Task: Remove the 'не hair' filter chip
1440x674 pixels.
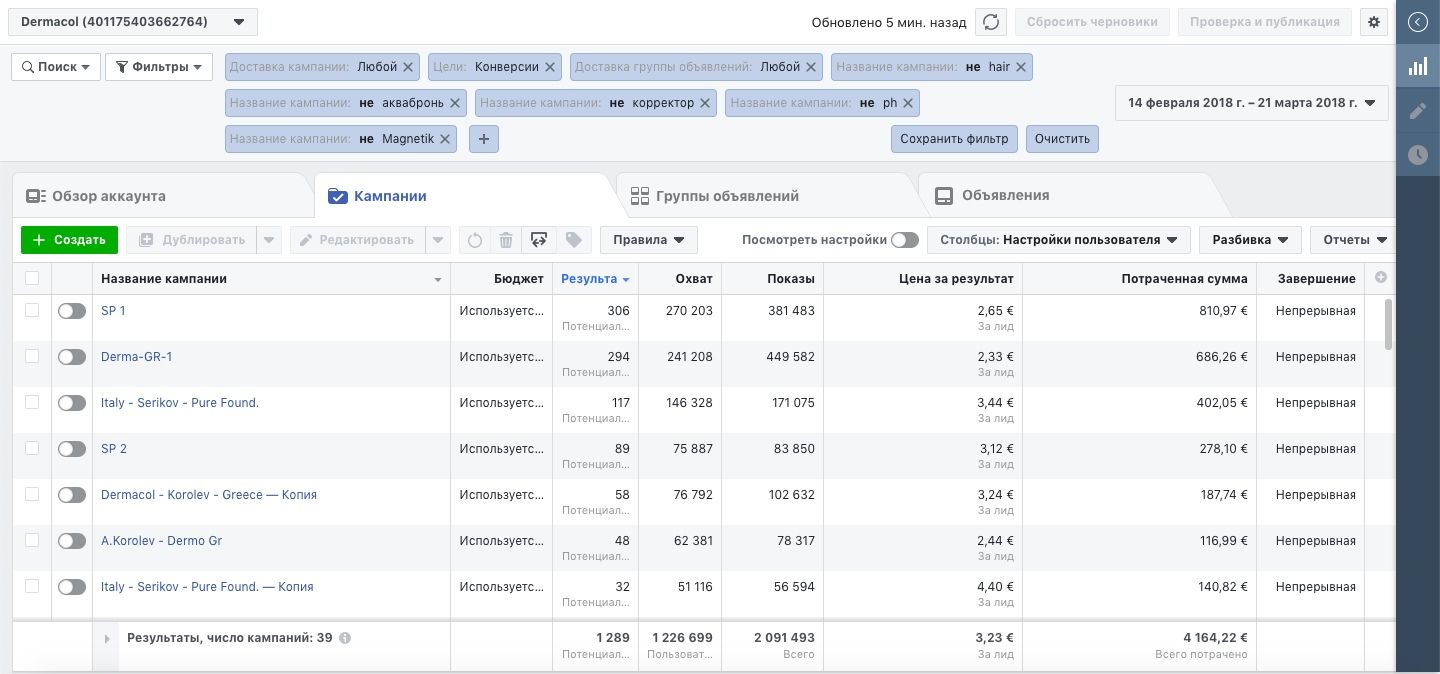Action: 1020,67
